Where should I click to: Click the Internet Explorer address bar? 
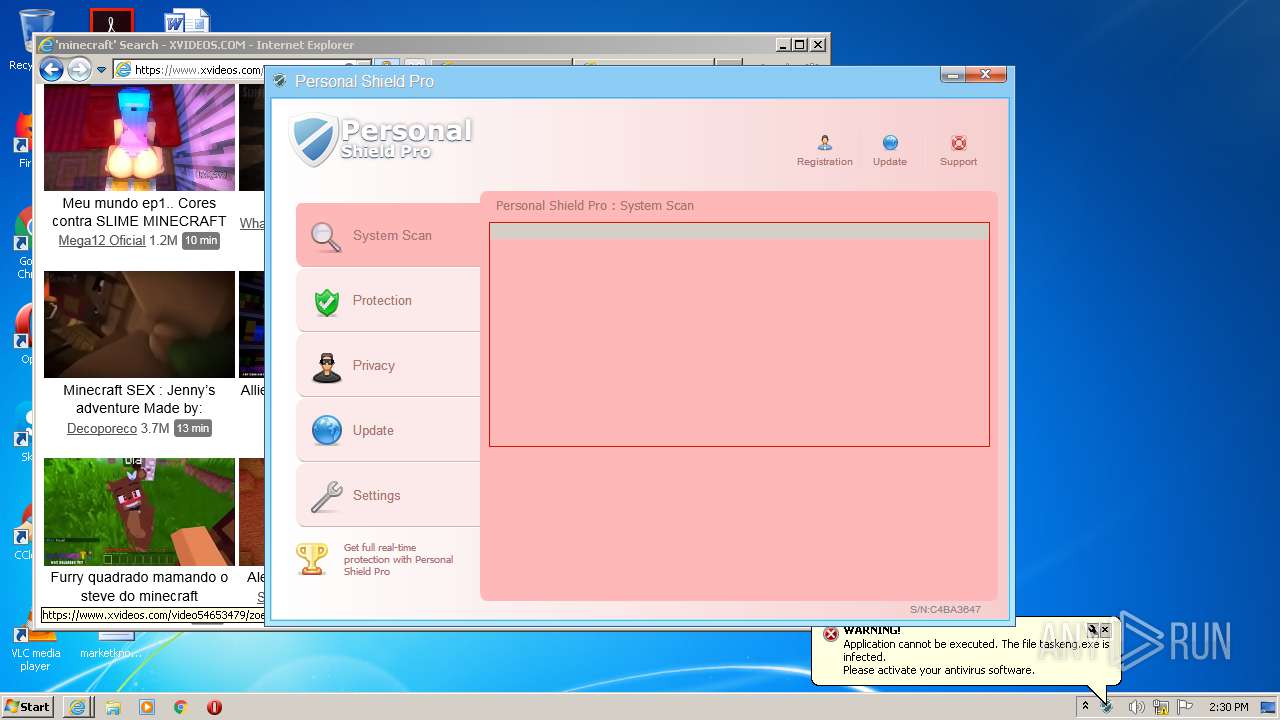coord(190,70)
